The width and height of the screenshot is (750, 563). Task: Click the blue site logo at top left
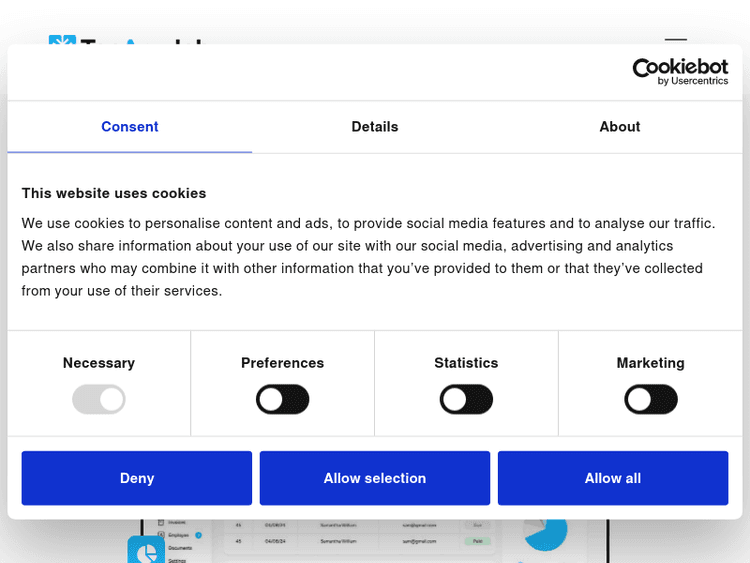[x=62, y=40]
